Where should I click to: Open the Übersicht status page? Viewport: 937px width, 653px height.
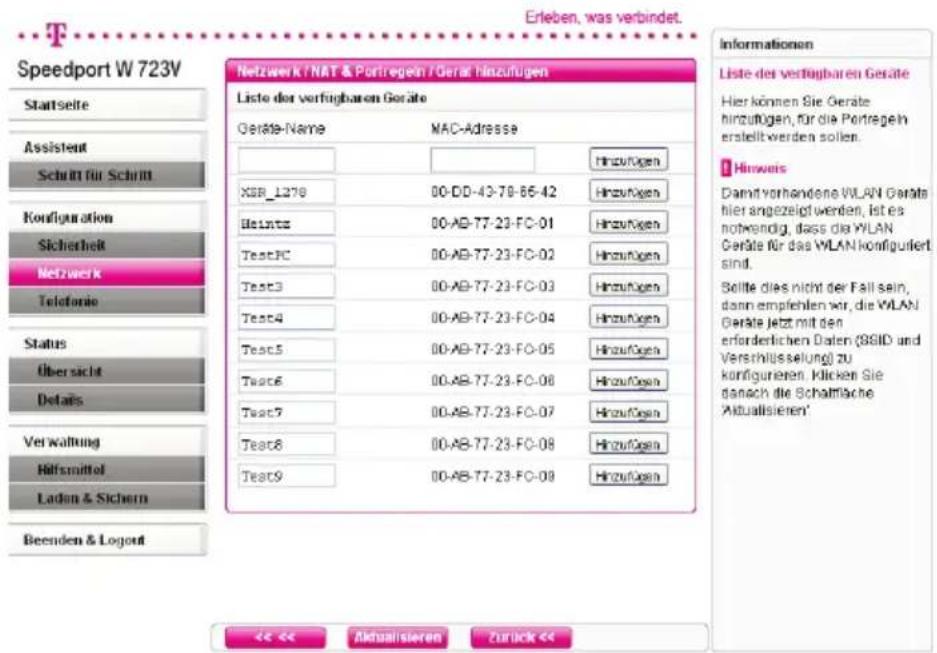[108, 371]
